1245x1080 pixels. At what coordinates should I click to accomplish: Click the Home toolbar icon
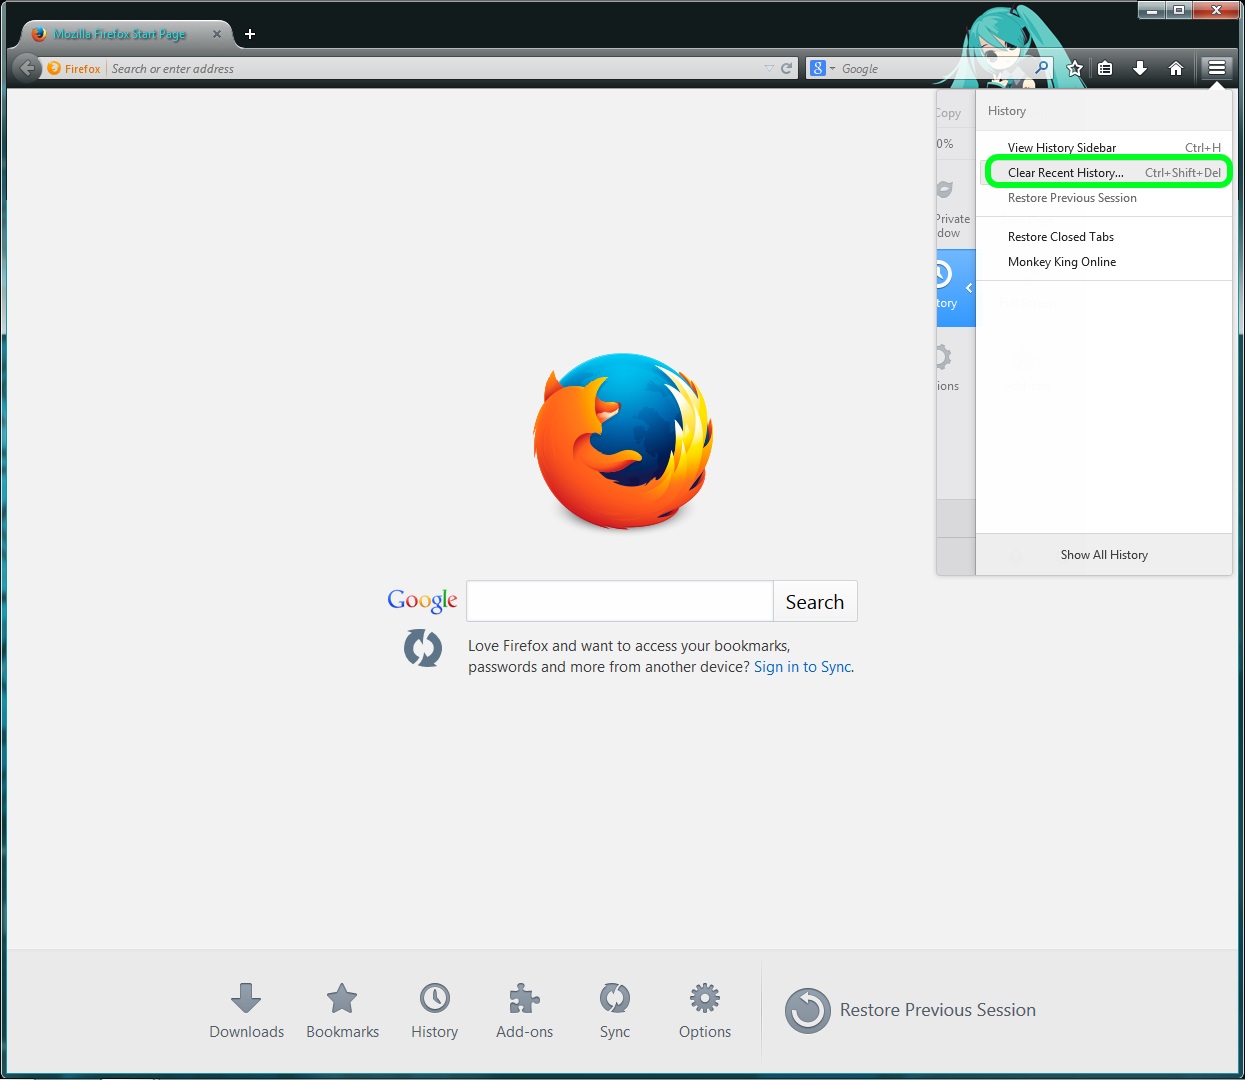coord(1176,68)
